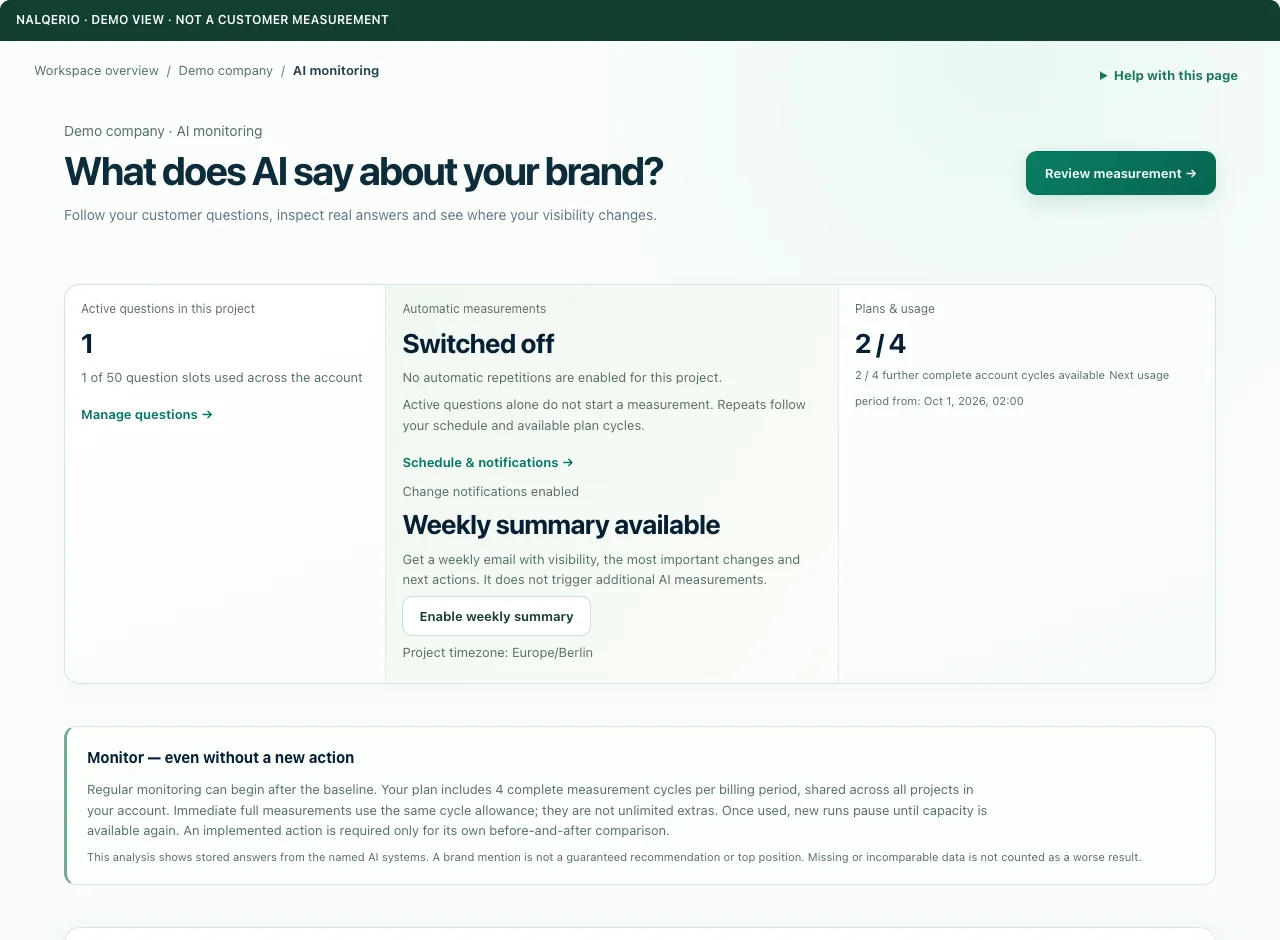Click the 'Plans & usage' label
Image resolution: width=1280 pixels, height=940 pixels.
coord(895,309)
